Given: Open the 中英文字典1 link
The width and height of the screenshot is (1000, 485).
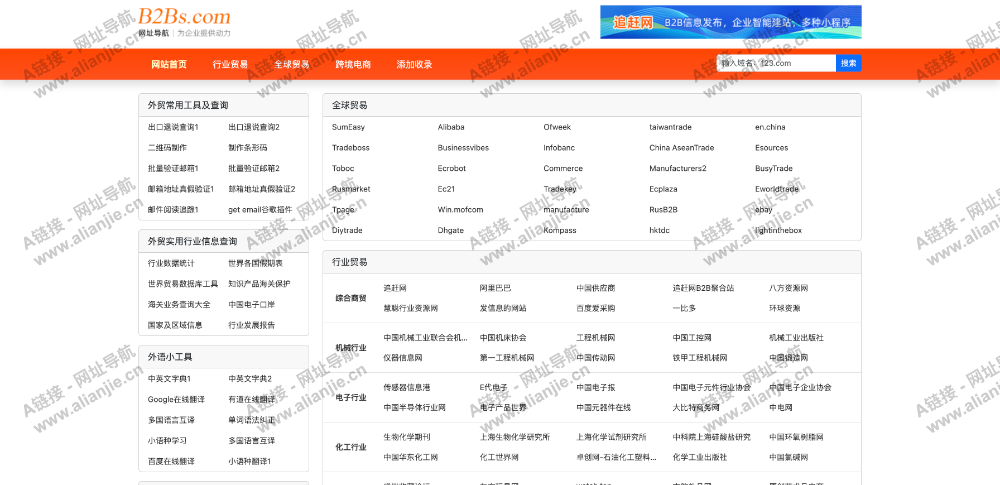Looking at the screenshot, I should [x=169, y=378].
